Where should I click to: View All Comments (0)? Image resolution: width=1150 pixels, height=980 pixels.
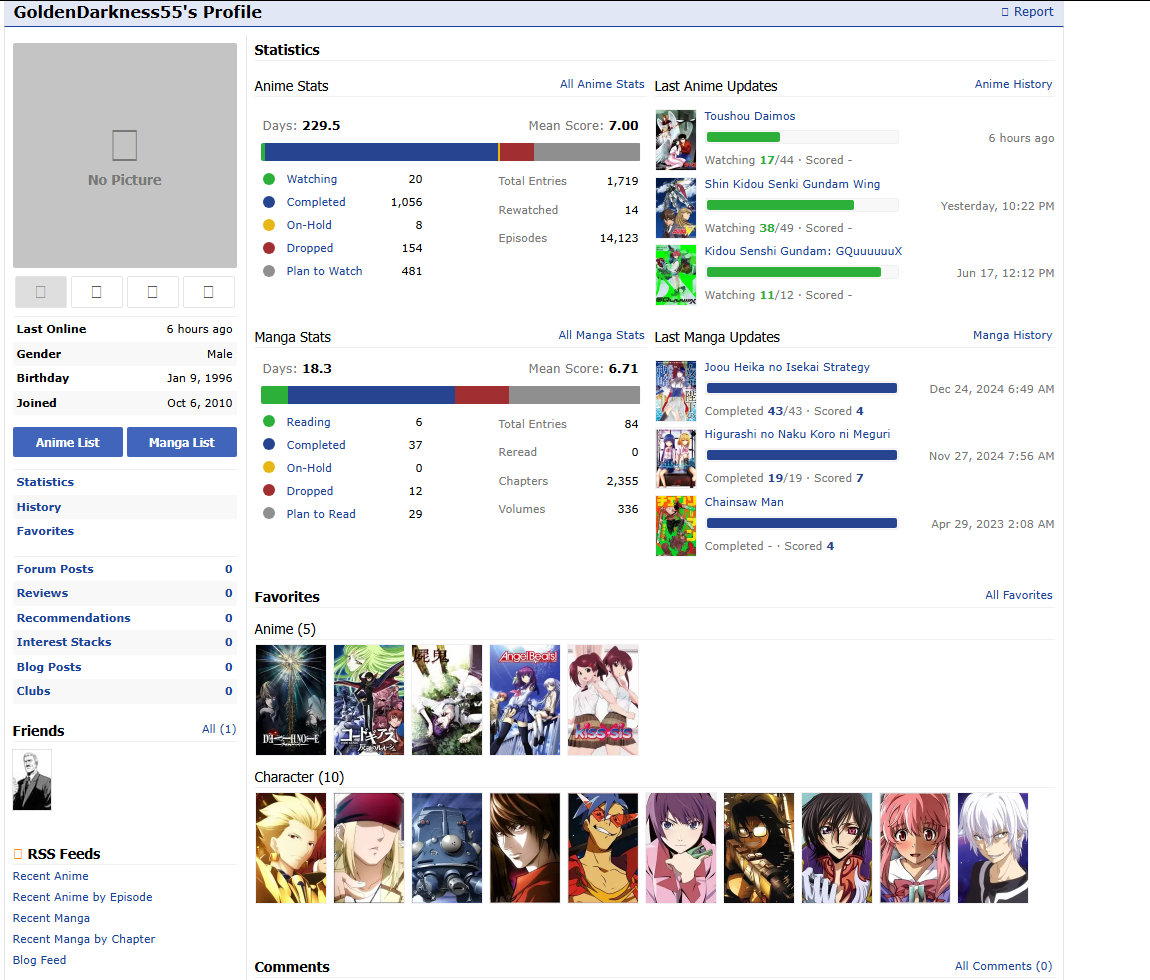(1003, 966)
